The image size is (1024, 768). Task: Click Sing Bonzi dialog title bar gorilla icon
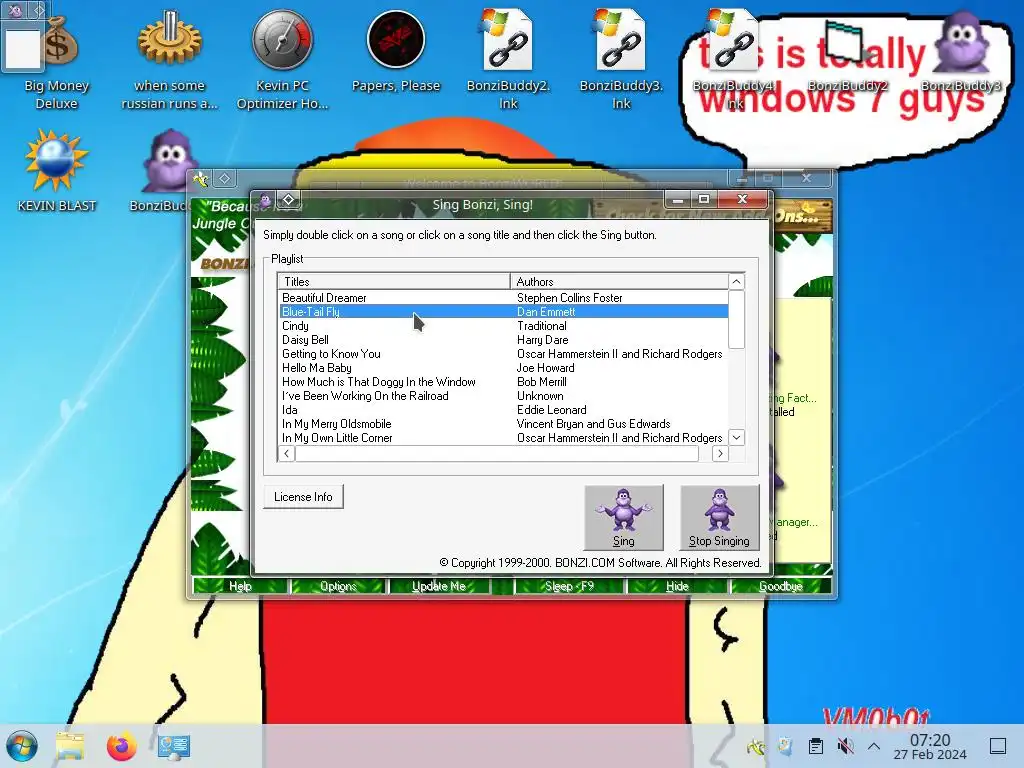coord(265,199)
